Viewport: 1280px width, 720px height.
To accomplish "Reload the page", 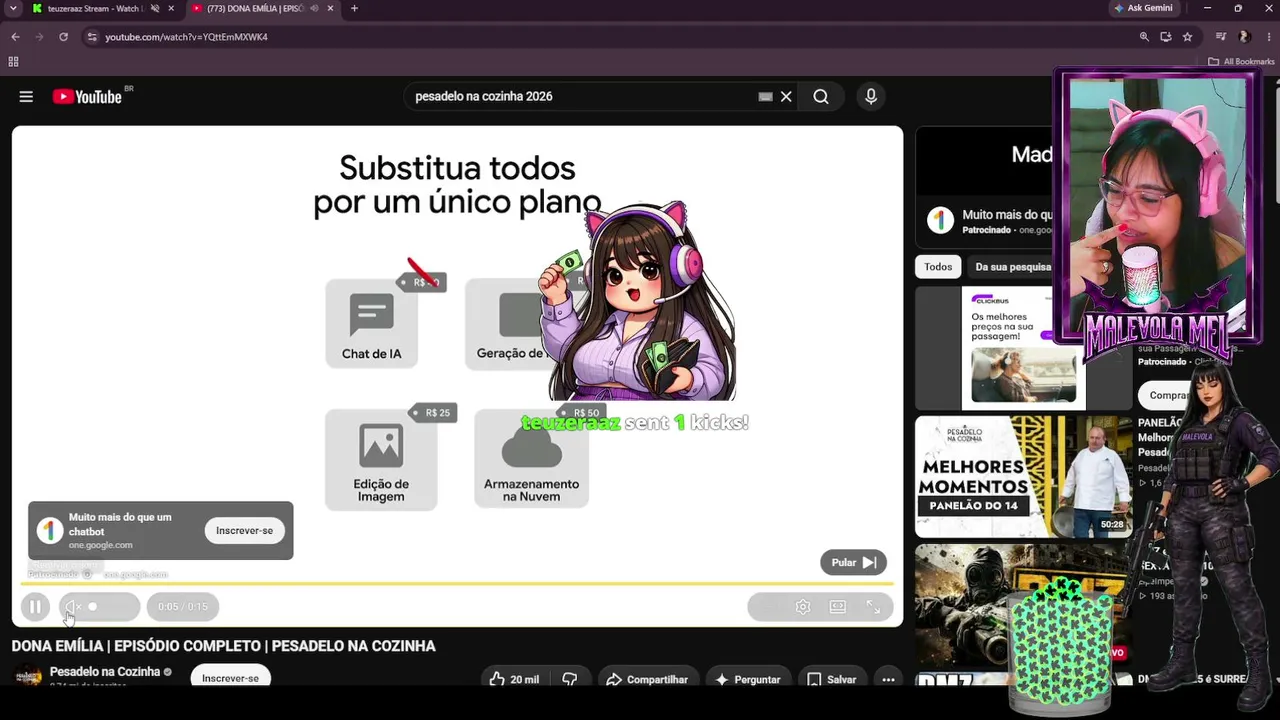I will pyautogui.click(x=63, y=37).
